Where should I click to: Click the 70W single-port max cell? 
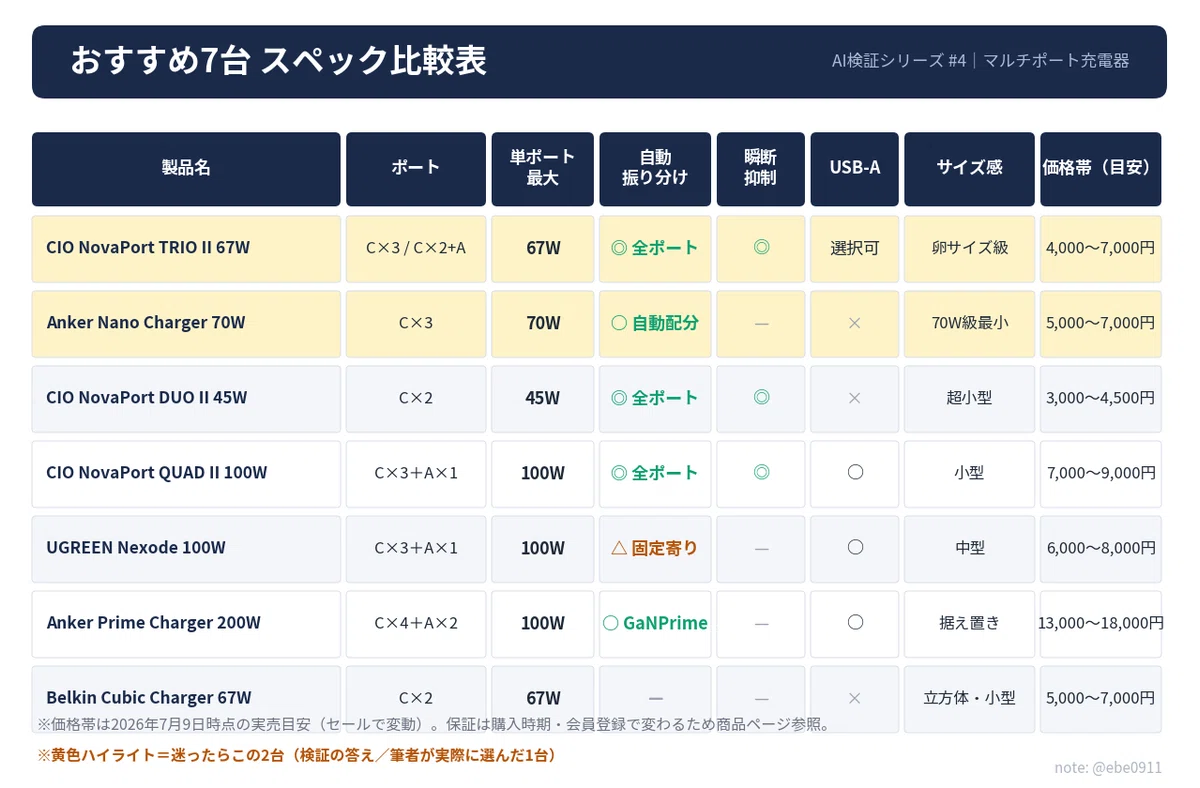pyautogui.click(x=543, y=323)
